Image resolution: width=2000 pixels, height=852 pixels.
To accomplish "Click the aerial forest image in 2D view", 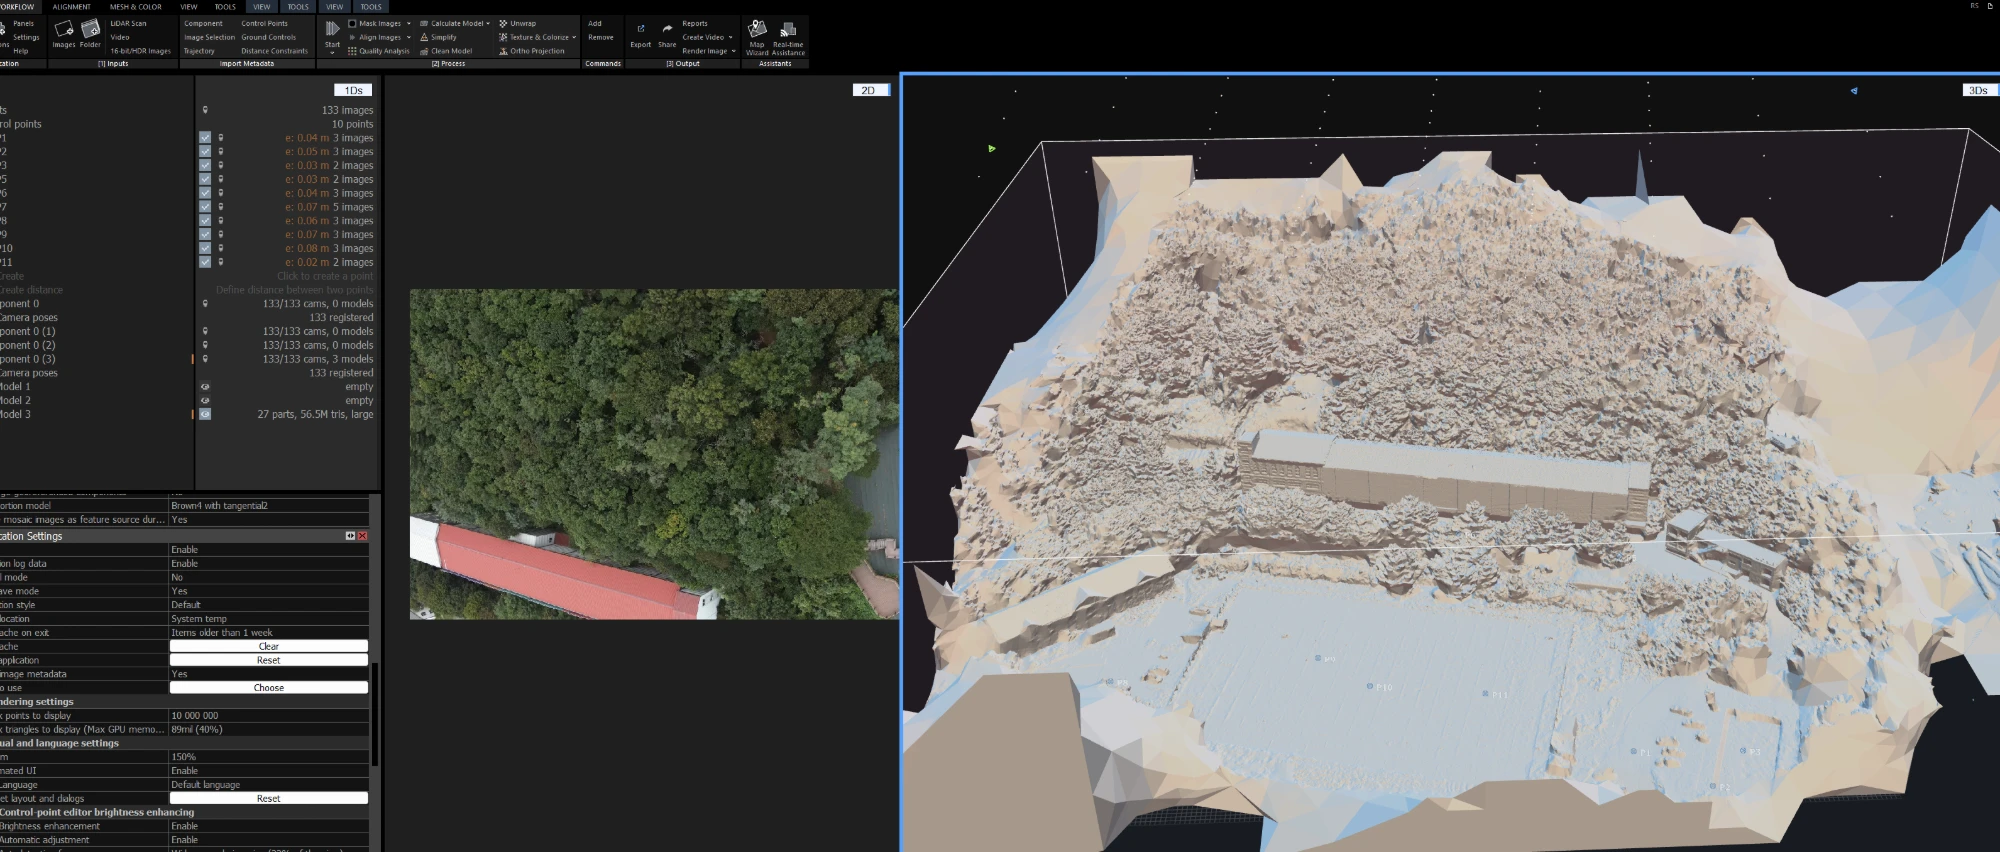I will click(x=654, y=454).
